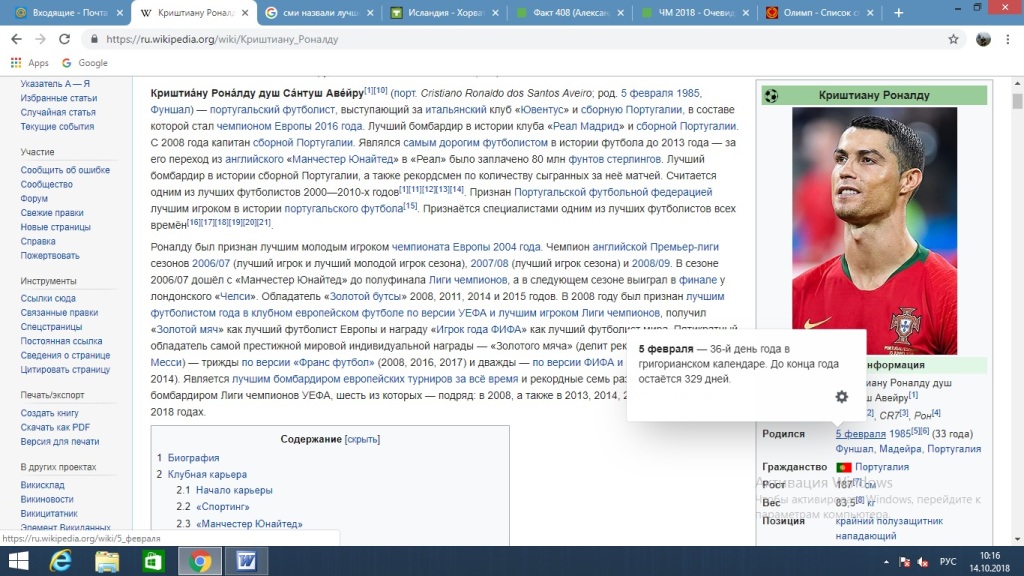The width and height of the screenshot is (1024, 576).
Task: Open sidebar link Скачать как PDF
Action: [56, 427]
